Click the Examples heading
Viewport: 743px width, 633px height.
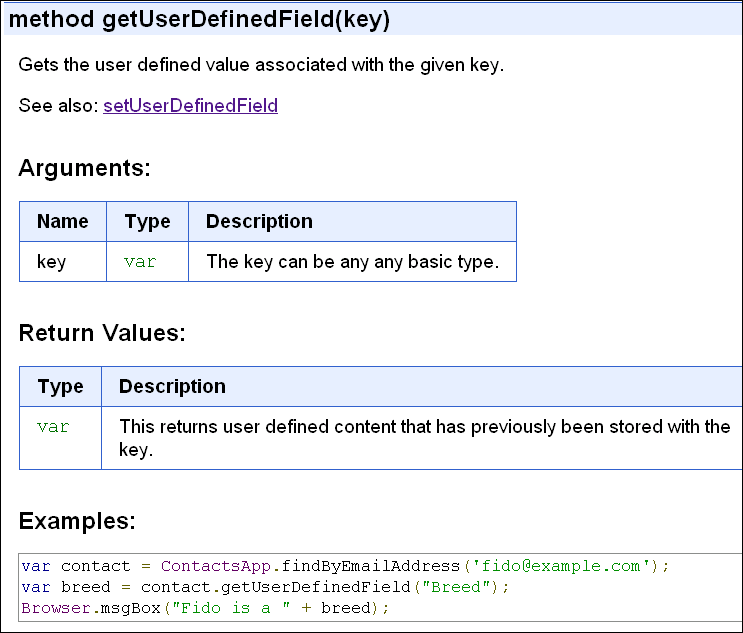tap(77, 521)
